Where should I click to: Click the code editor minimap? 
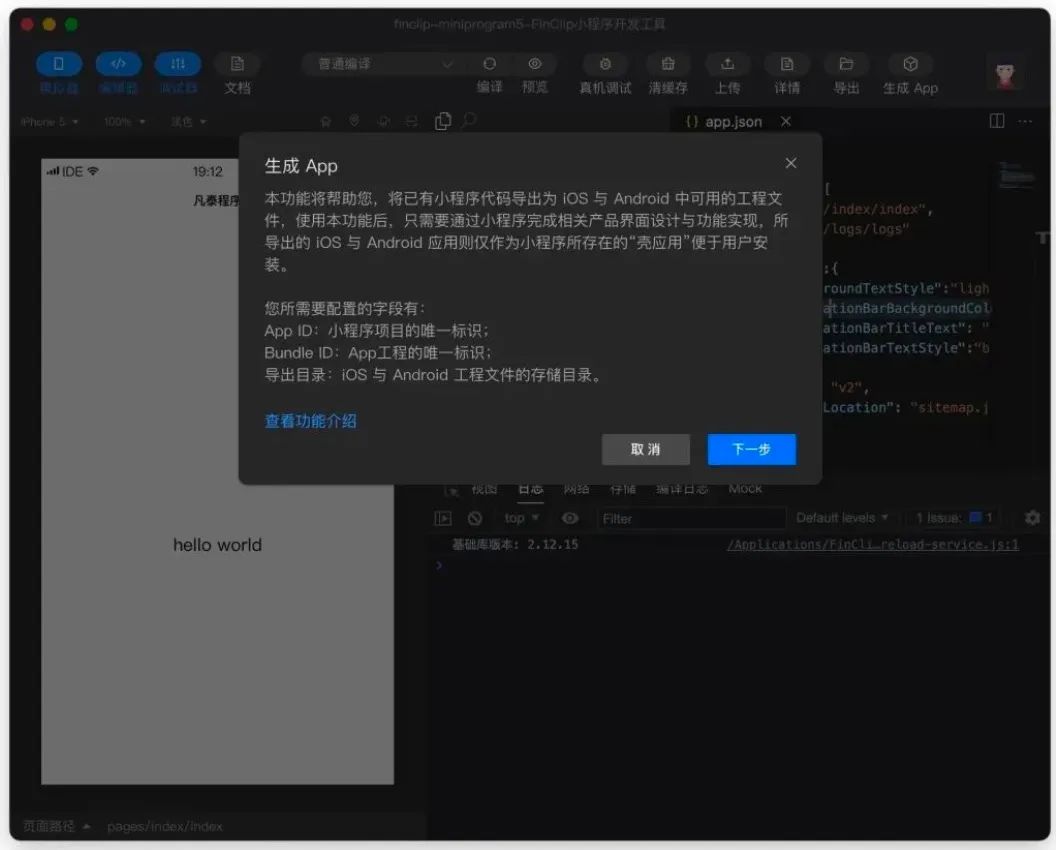[1015, 175]
